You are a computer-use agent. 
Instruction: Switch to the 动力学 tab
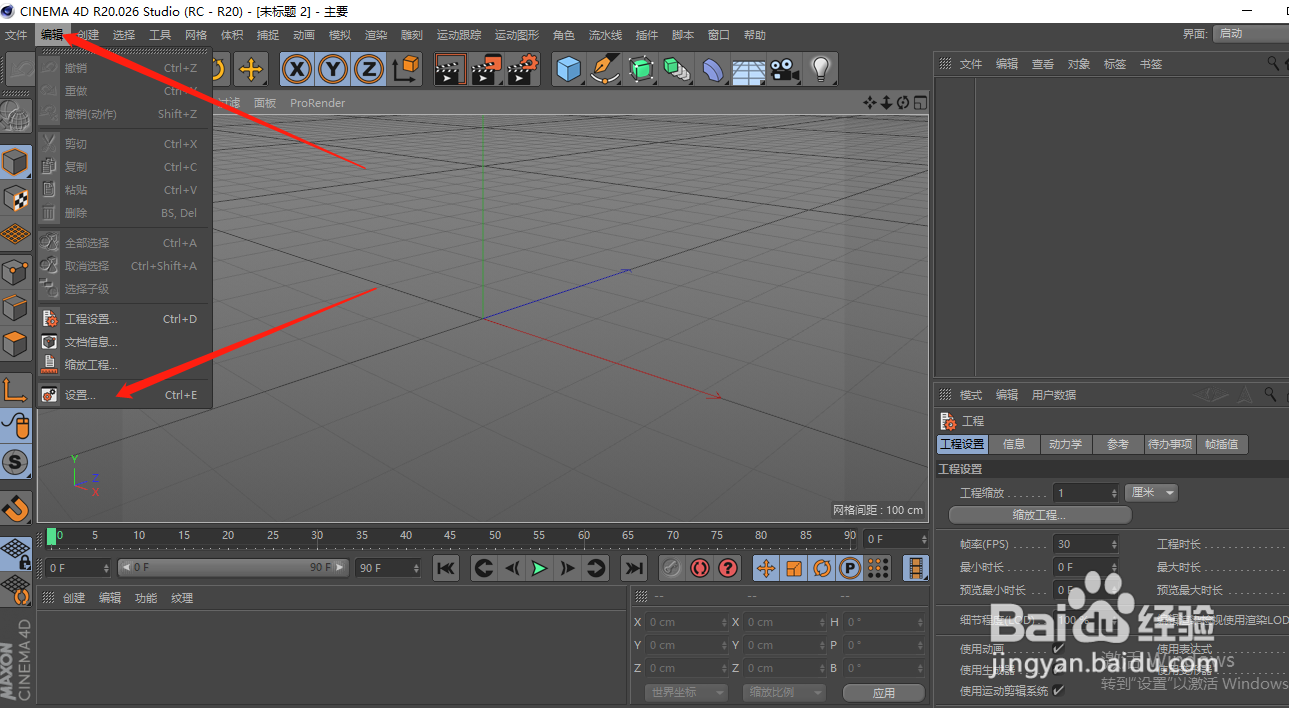(x=1065, y=444)
